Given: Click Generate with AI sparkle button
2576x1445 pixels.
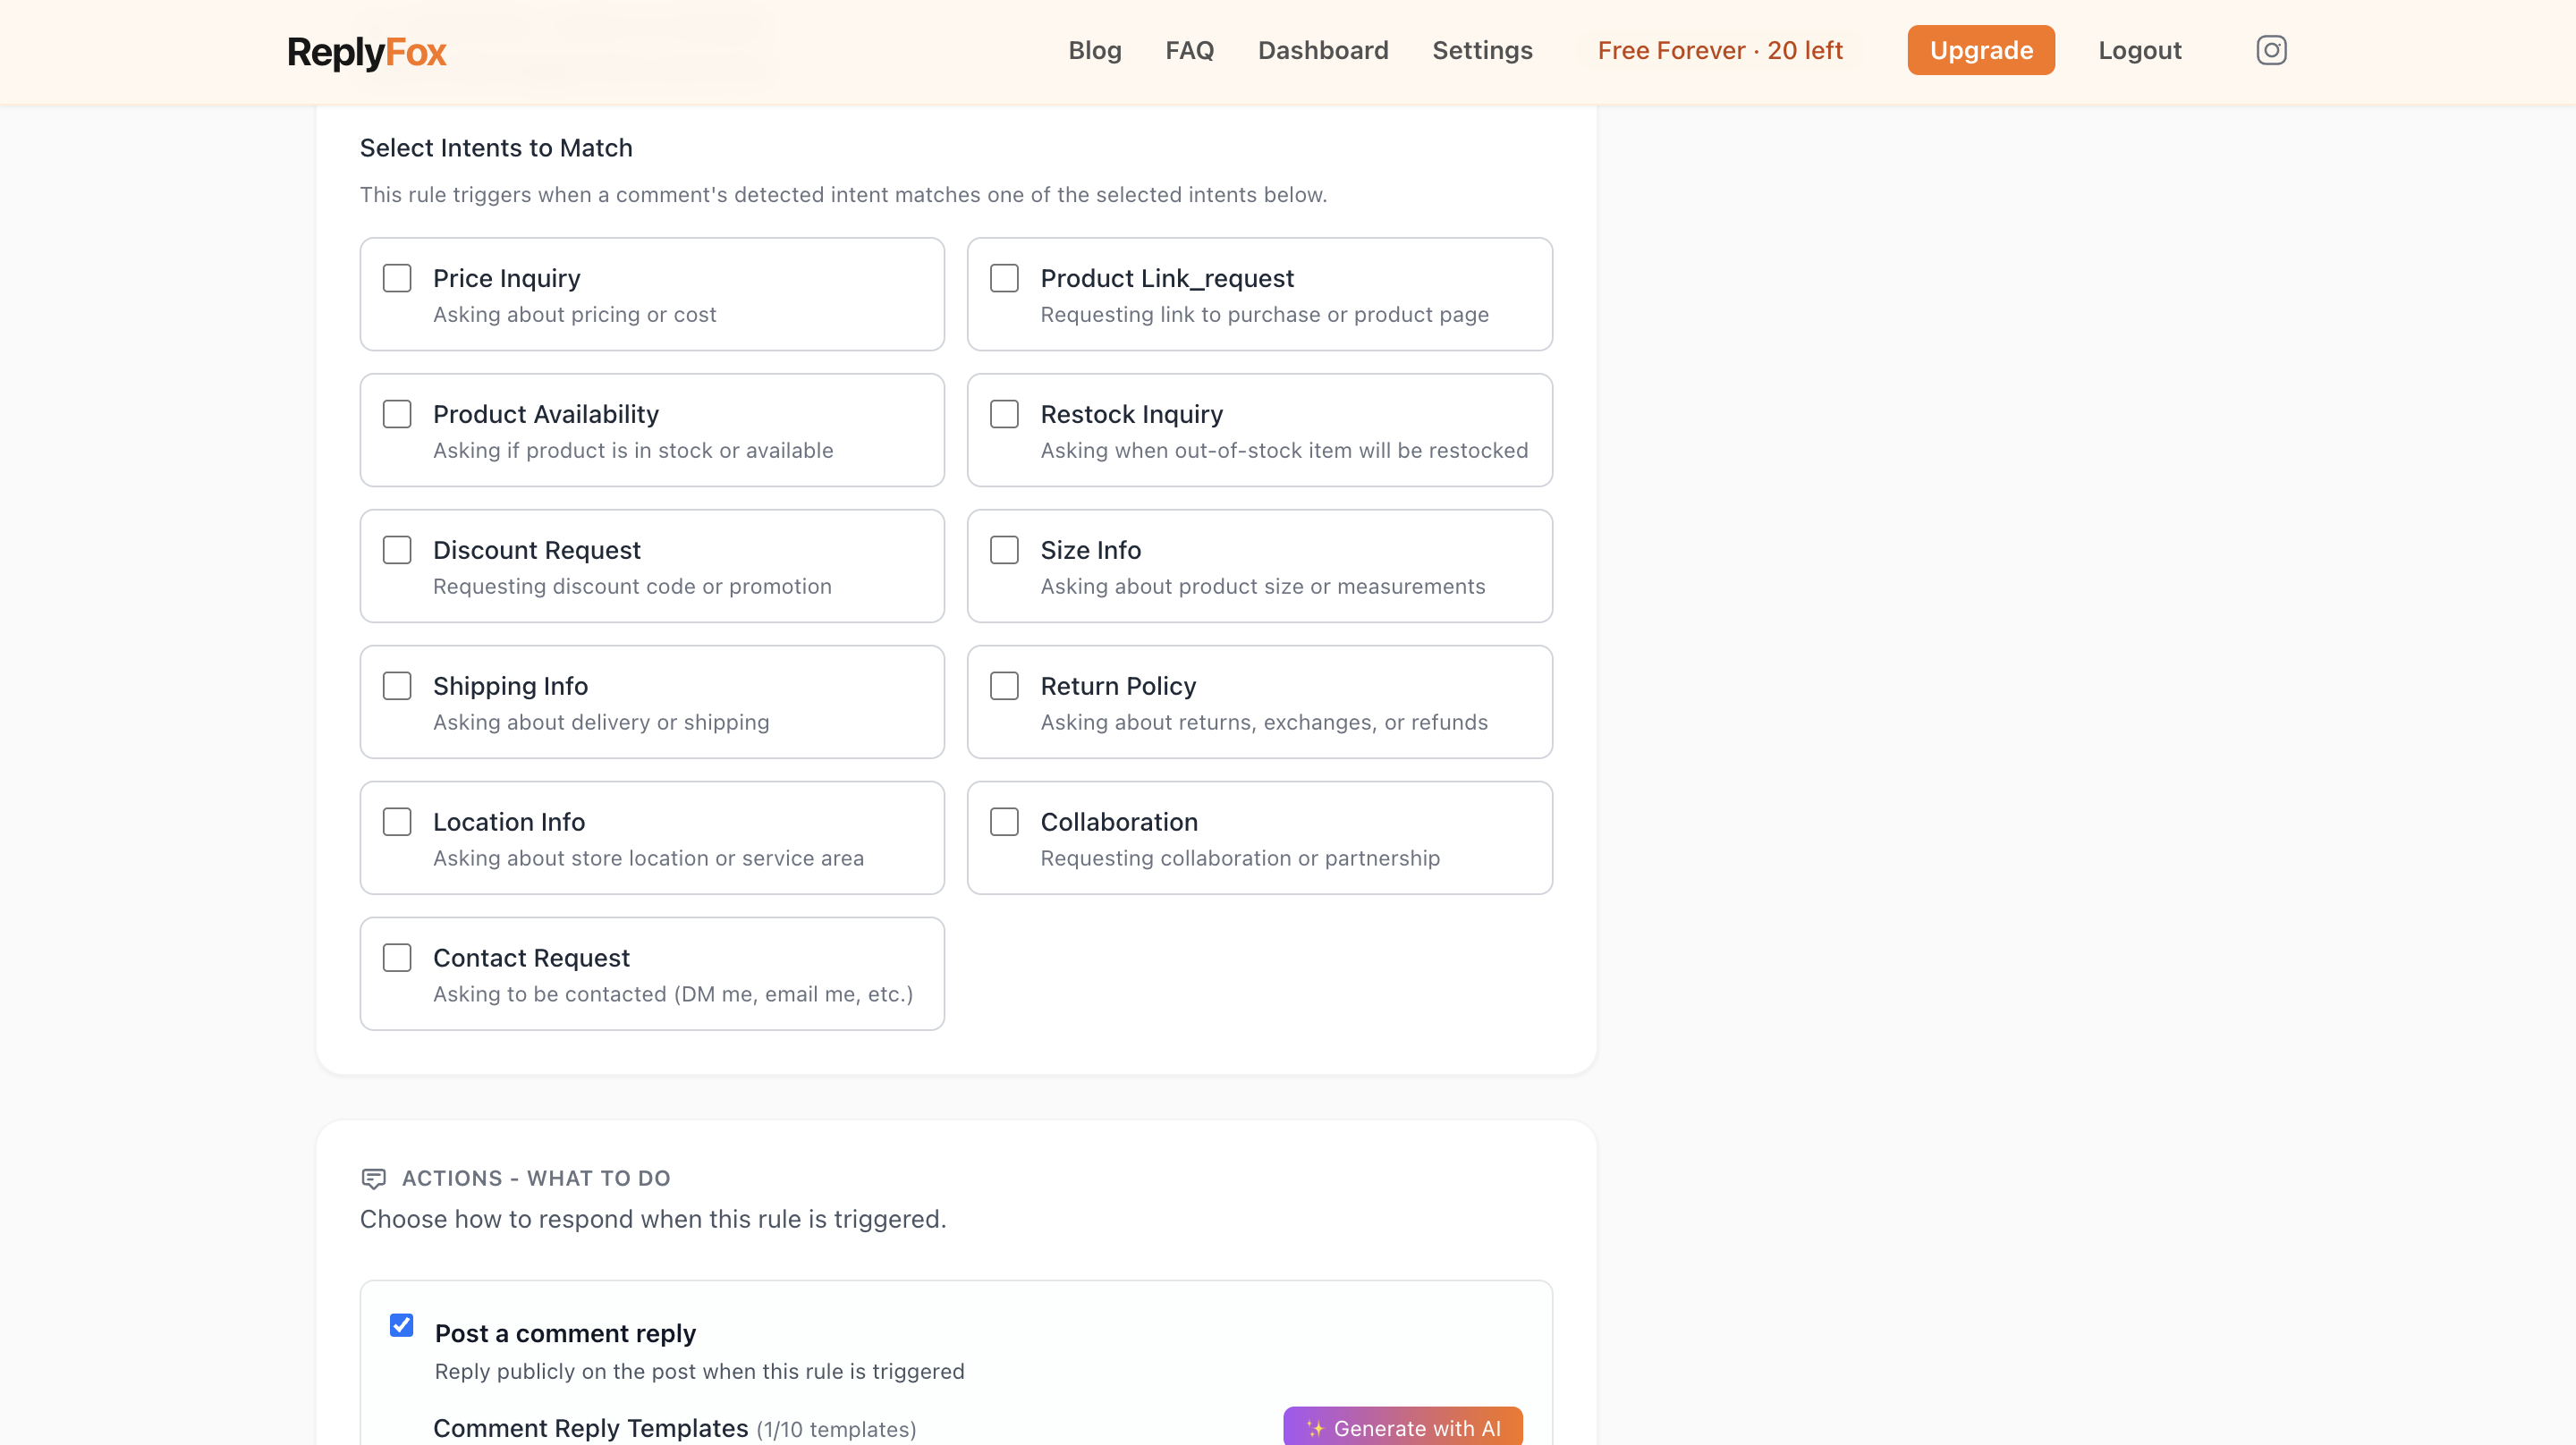Looking at the screenshot, I should (1402, 1427).
